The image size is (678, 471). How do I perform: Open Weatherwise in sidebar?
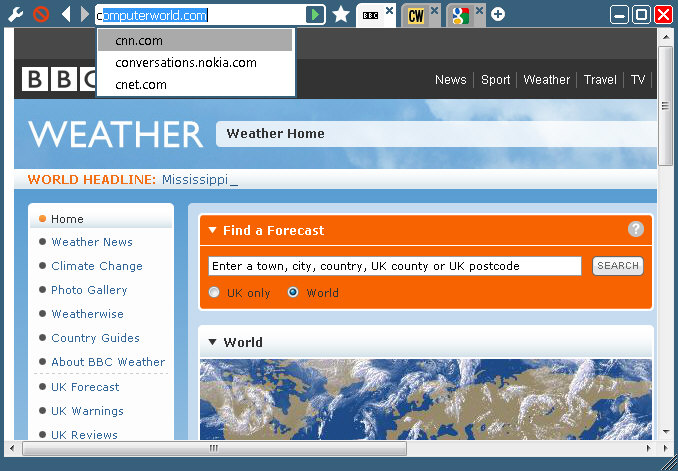tap(87, 314)
